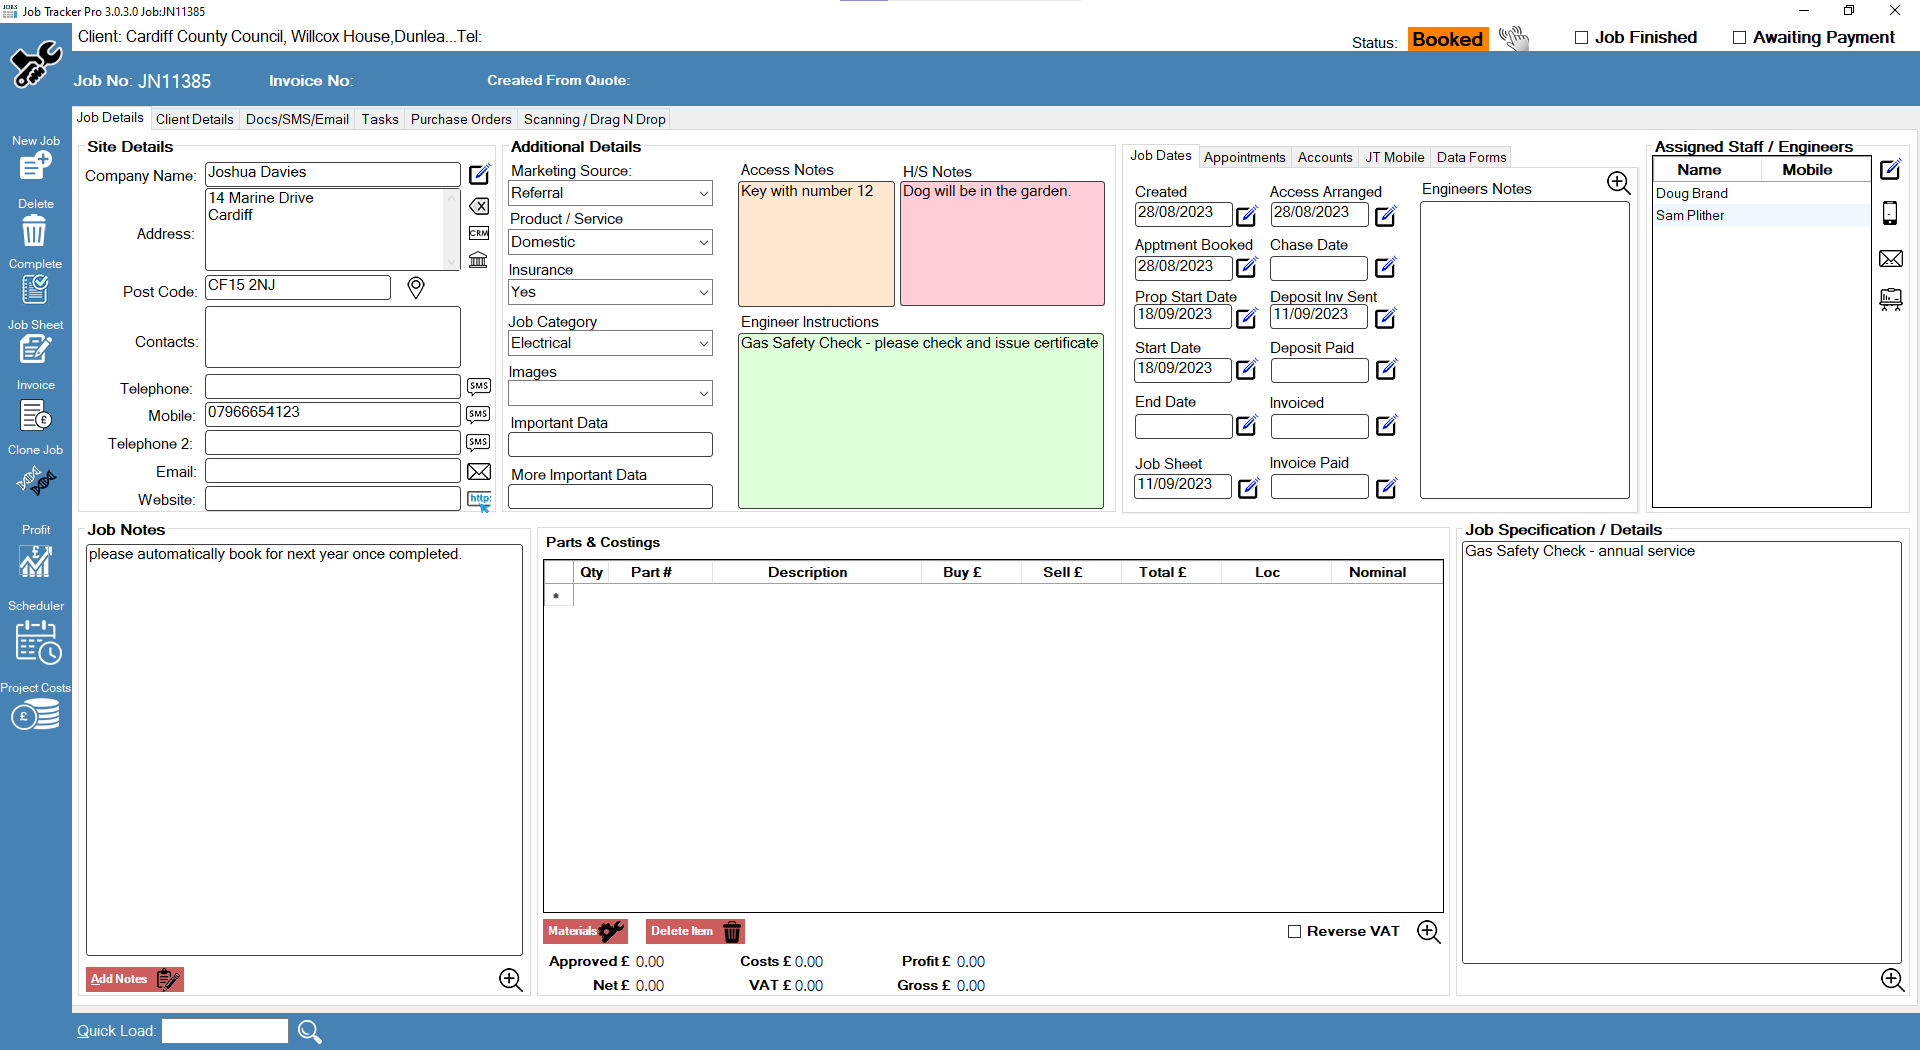Open the Accounts tab
This screenshot has width=1920, height=1050.
point(1324,157)
